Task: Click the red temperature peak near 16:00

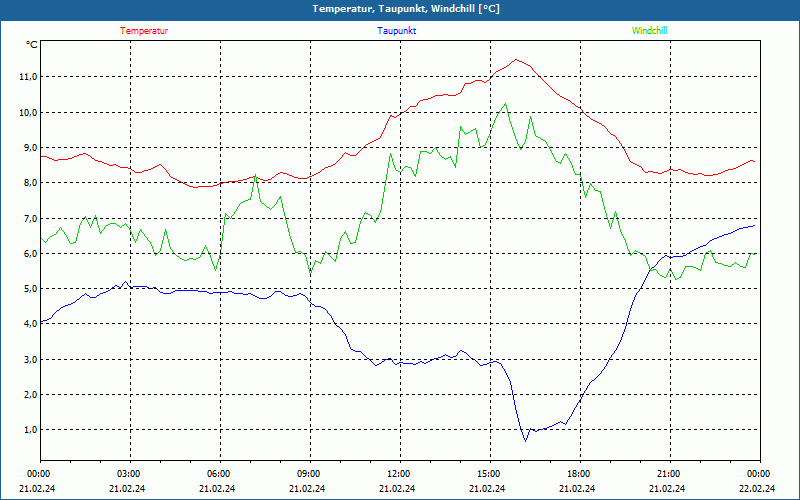Action: click(516, 60)
